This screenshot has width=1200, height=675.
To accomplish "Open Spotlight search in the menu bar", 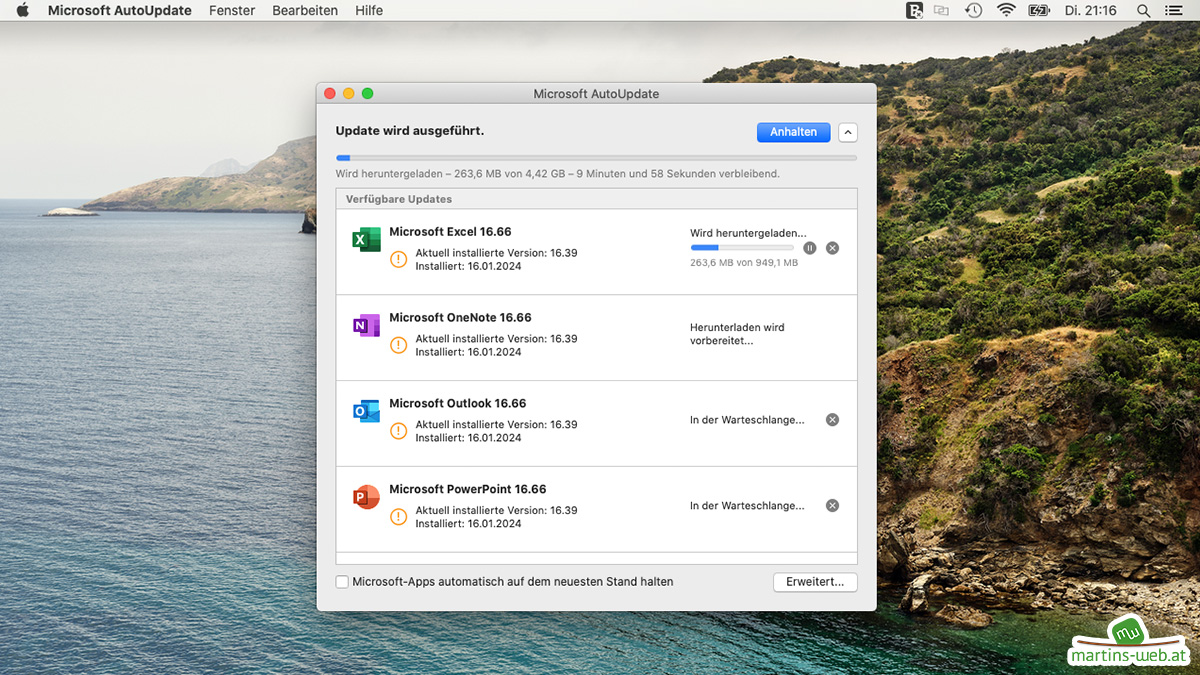I will (x=1144, y=10).
